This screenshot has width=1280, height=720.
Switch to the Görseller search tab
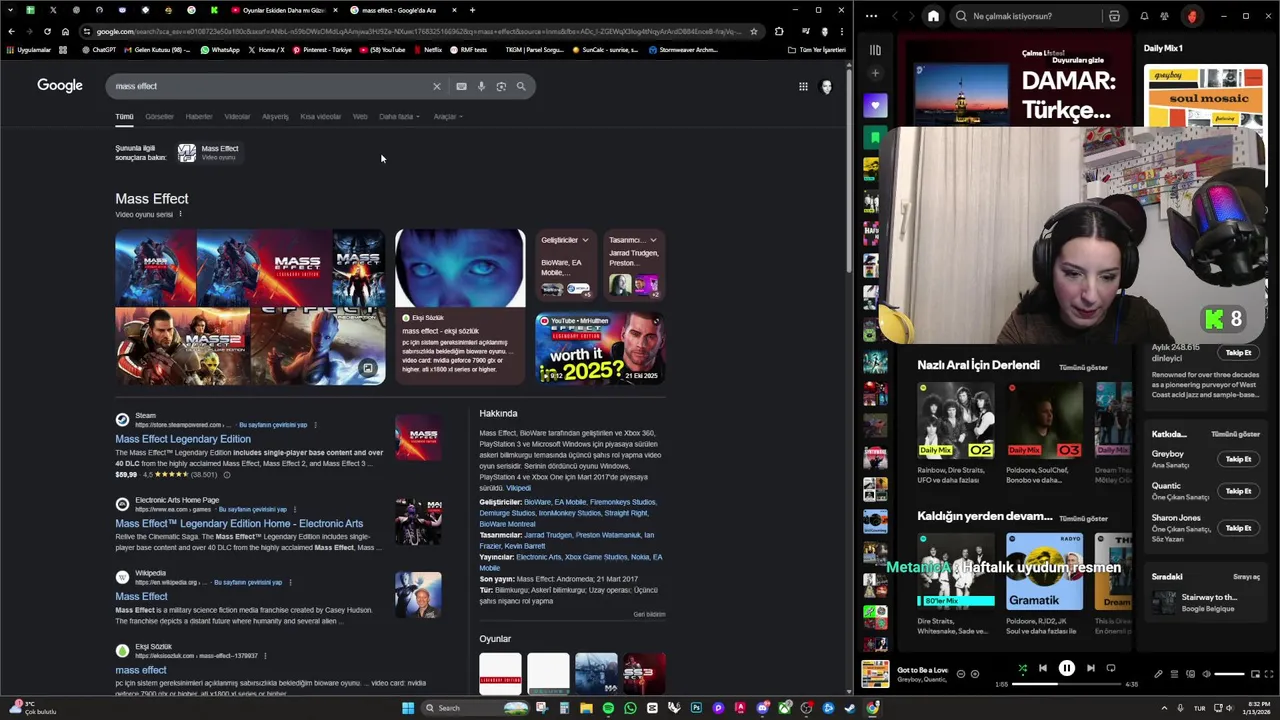159,117
